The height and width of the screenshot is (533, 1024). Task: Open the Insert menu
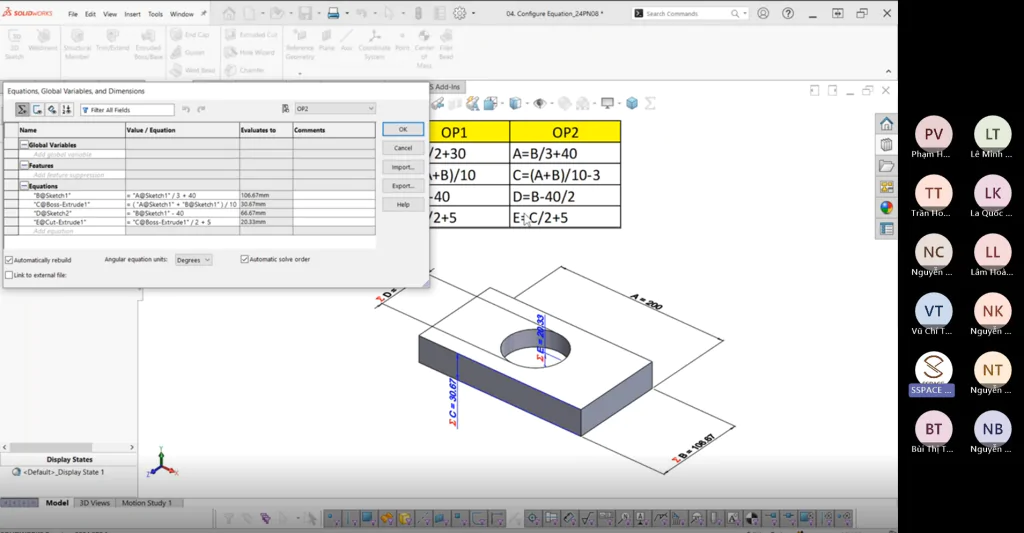[133, 14]
